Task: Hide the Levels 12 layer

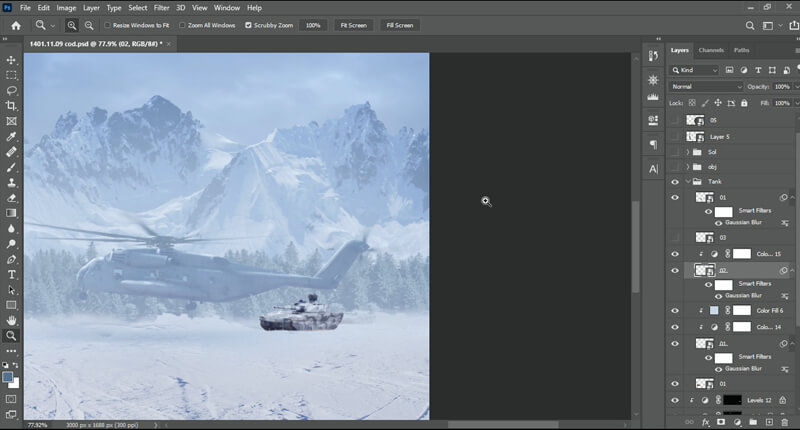Action: [x=675, y=400]
